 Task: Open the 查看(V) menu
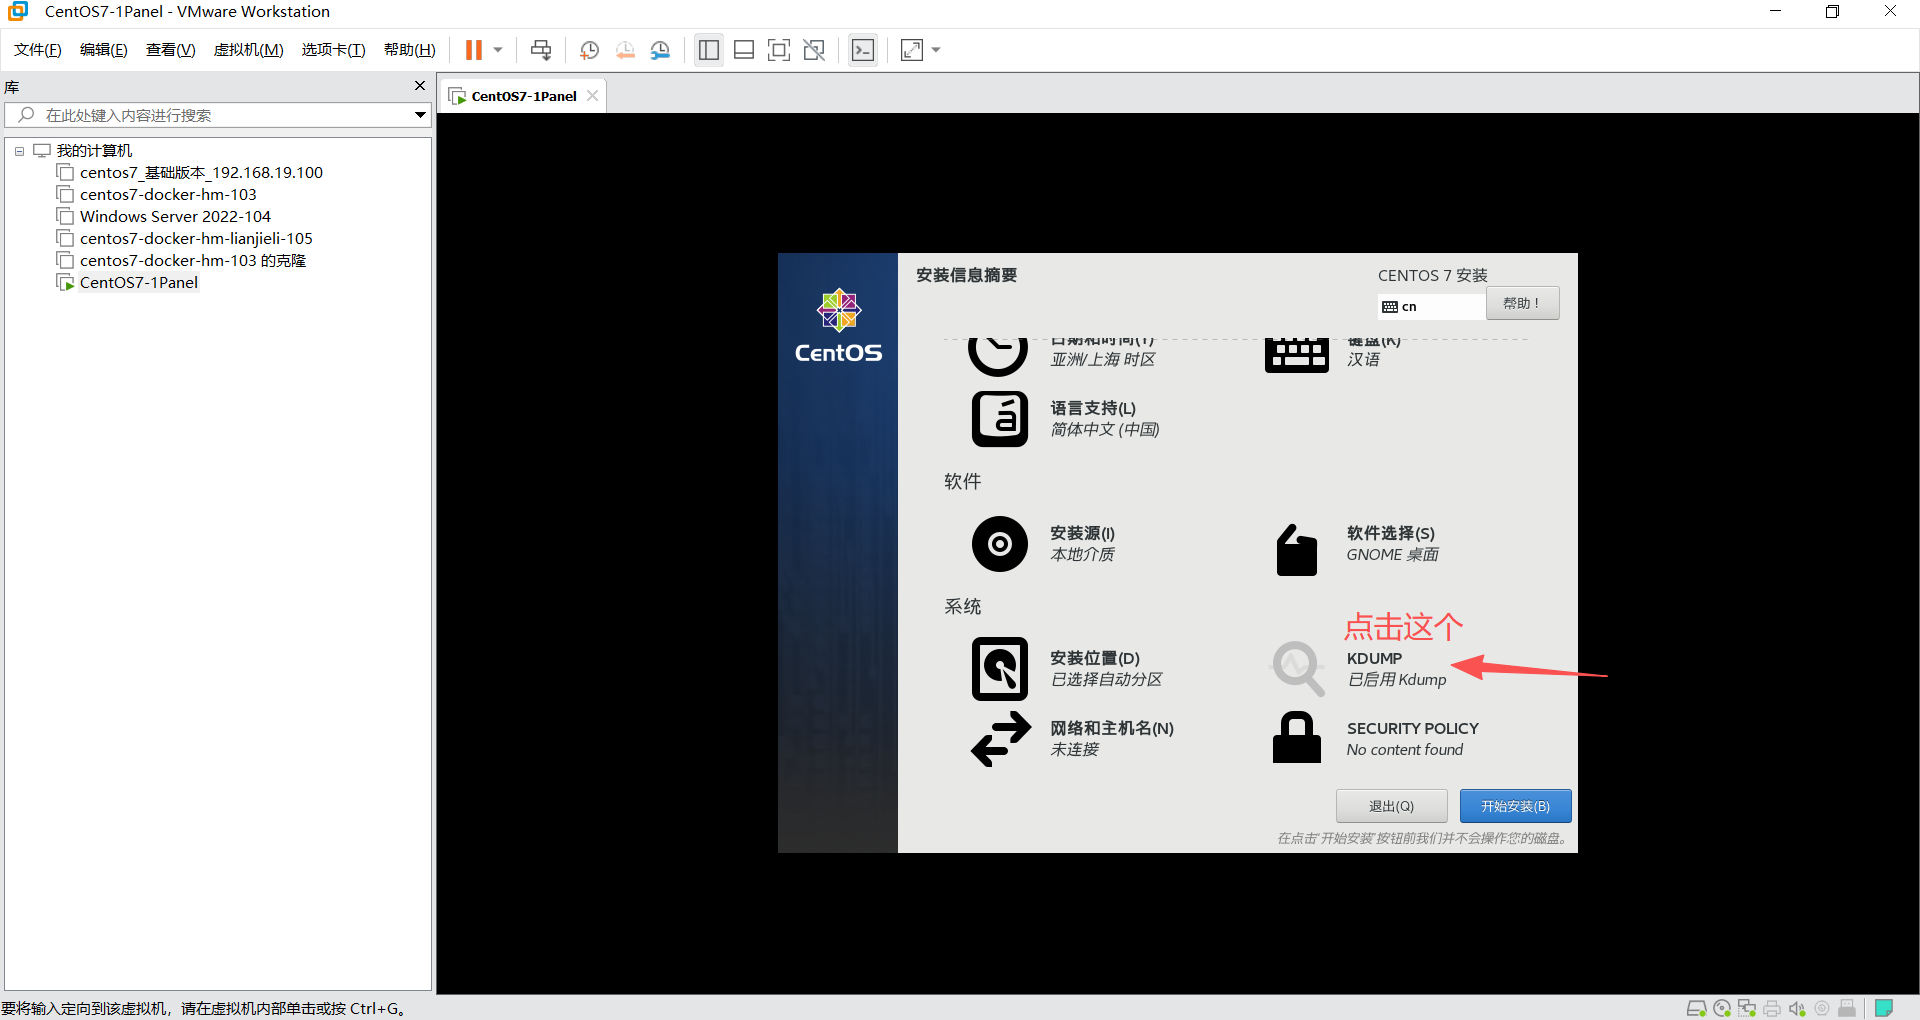pos(170,50)
